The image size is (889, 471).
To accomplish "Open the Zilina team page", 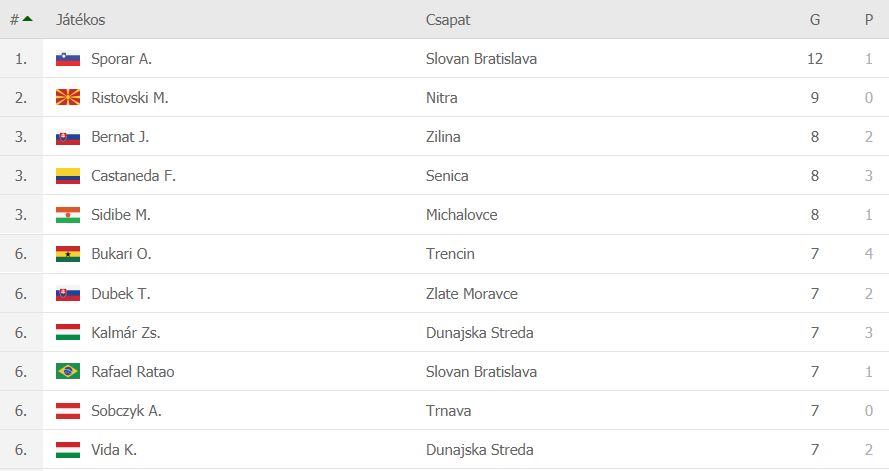I will tap(443, 137).
